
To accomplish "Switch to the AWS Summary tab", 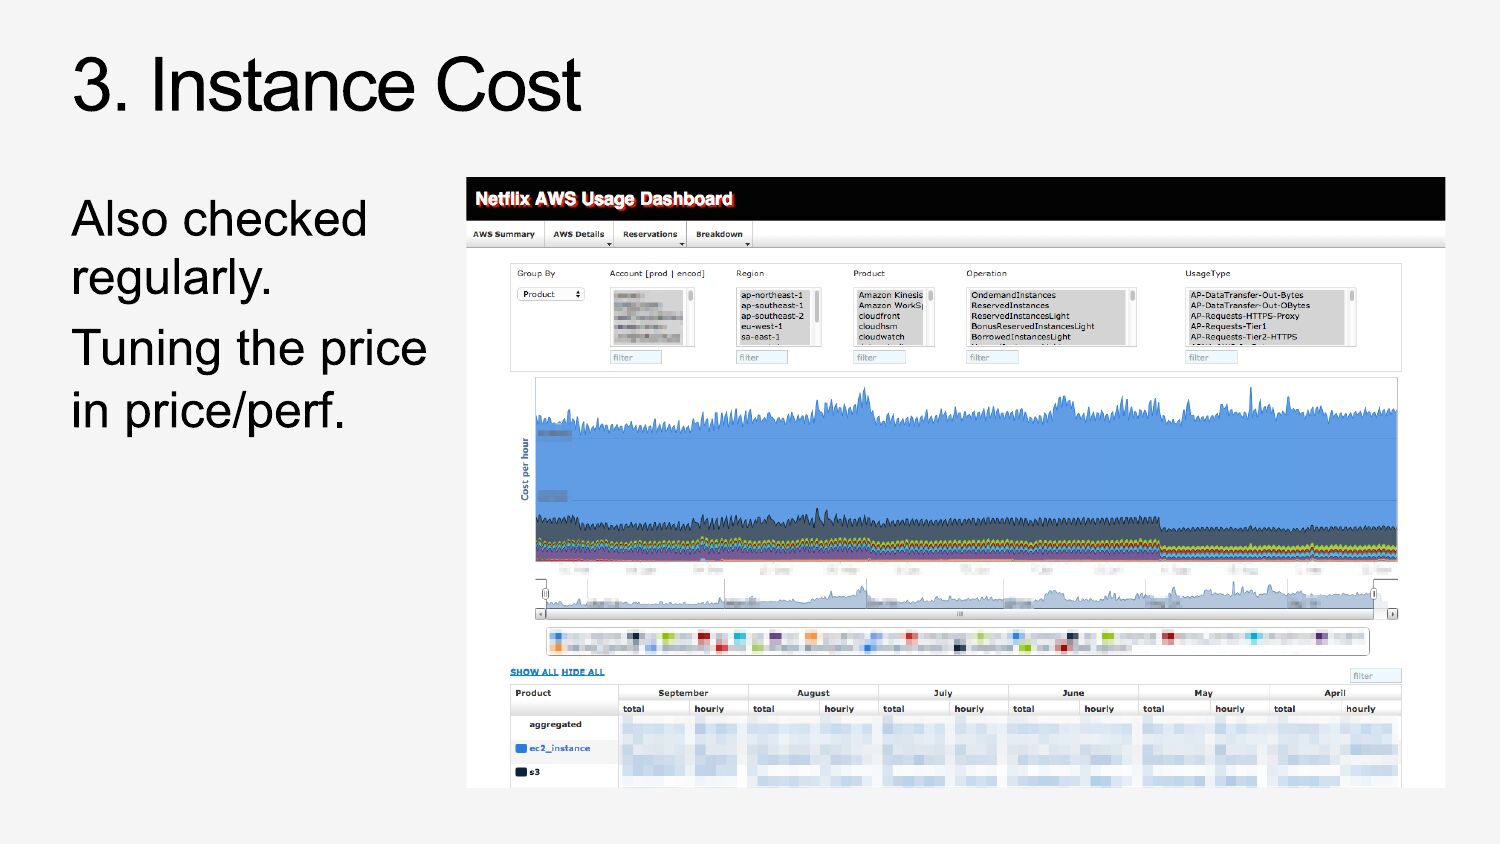I will point(504,235).
